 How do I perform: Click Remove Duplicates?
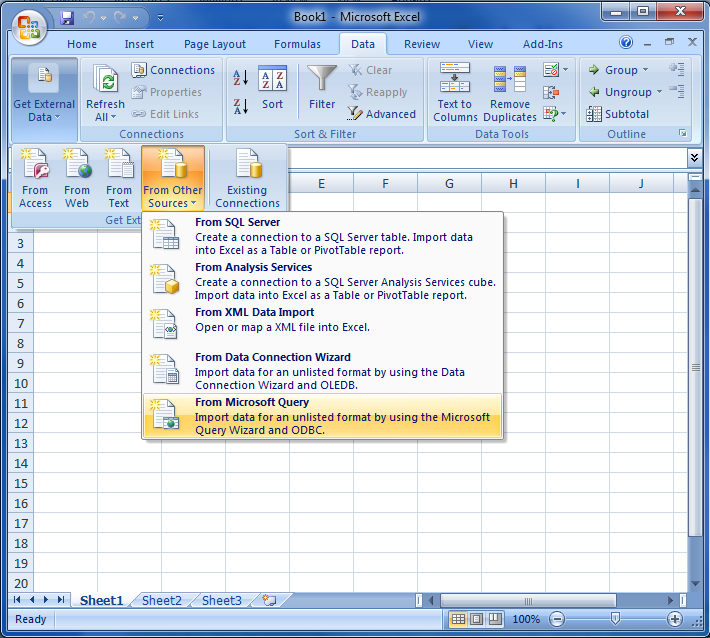click(510, 92)
